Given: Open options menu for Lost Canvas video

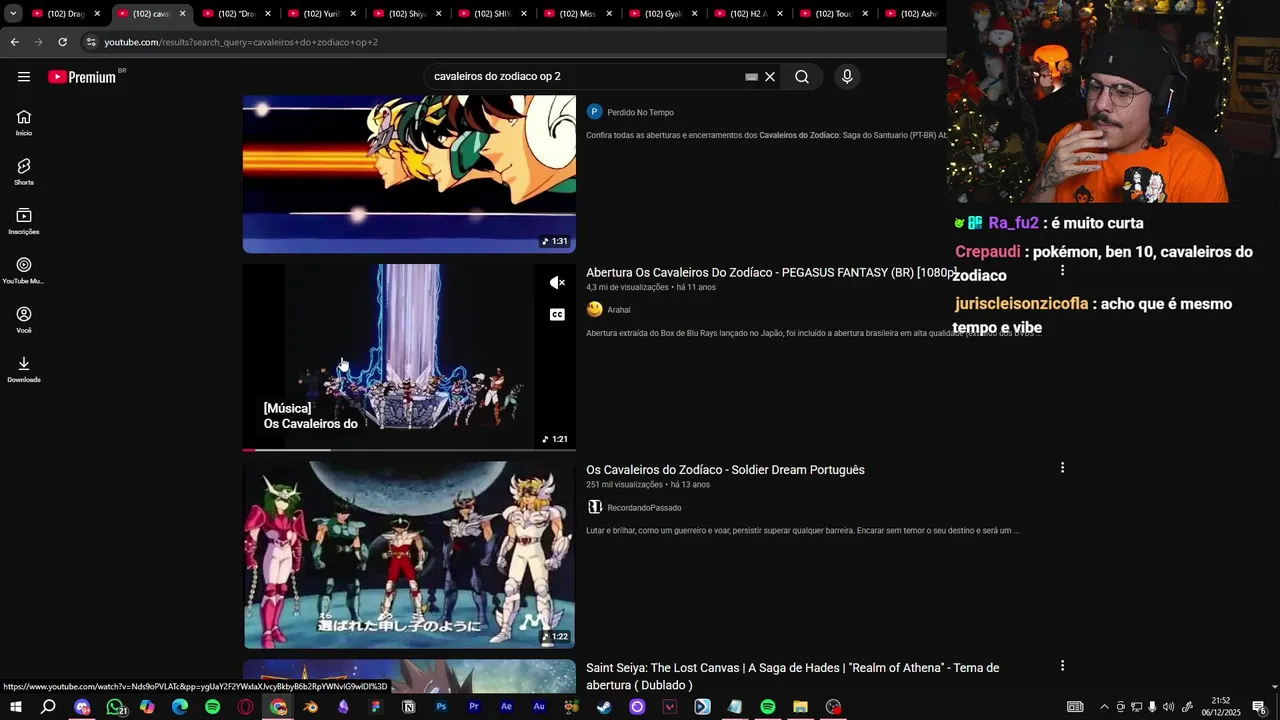Looking at the screenshot, I should [1062, 666].
